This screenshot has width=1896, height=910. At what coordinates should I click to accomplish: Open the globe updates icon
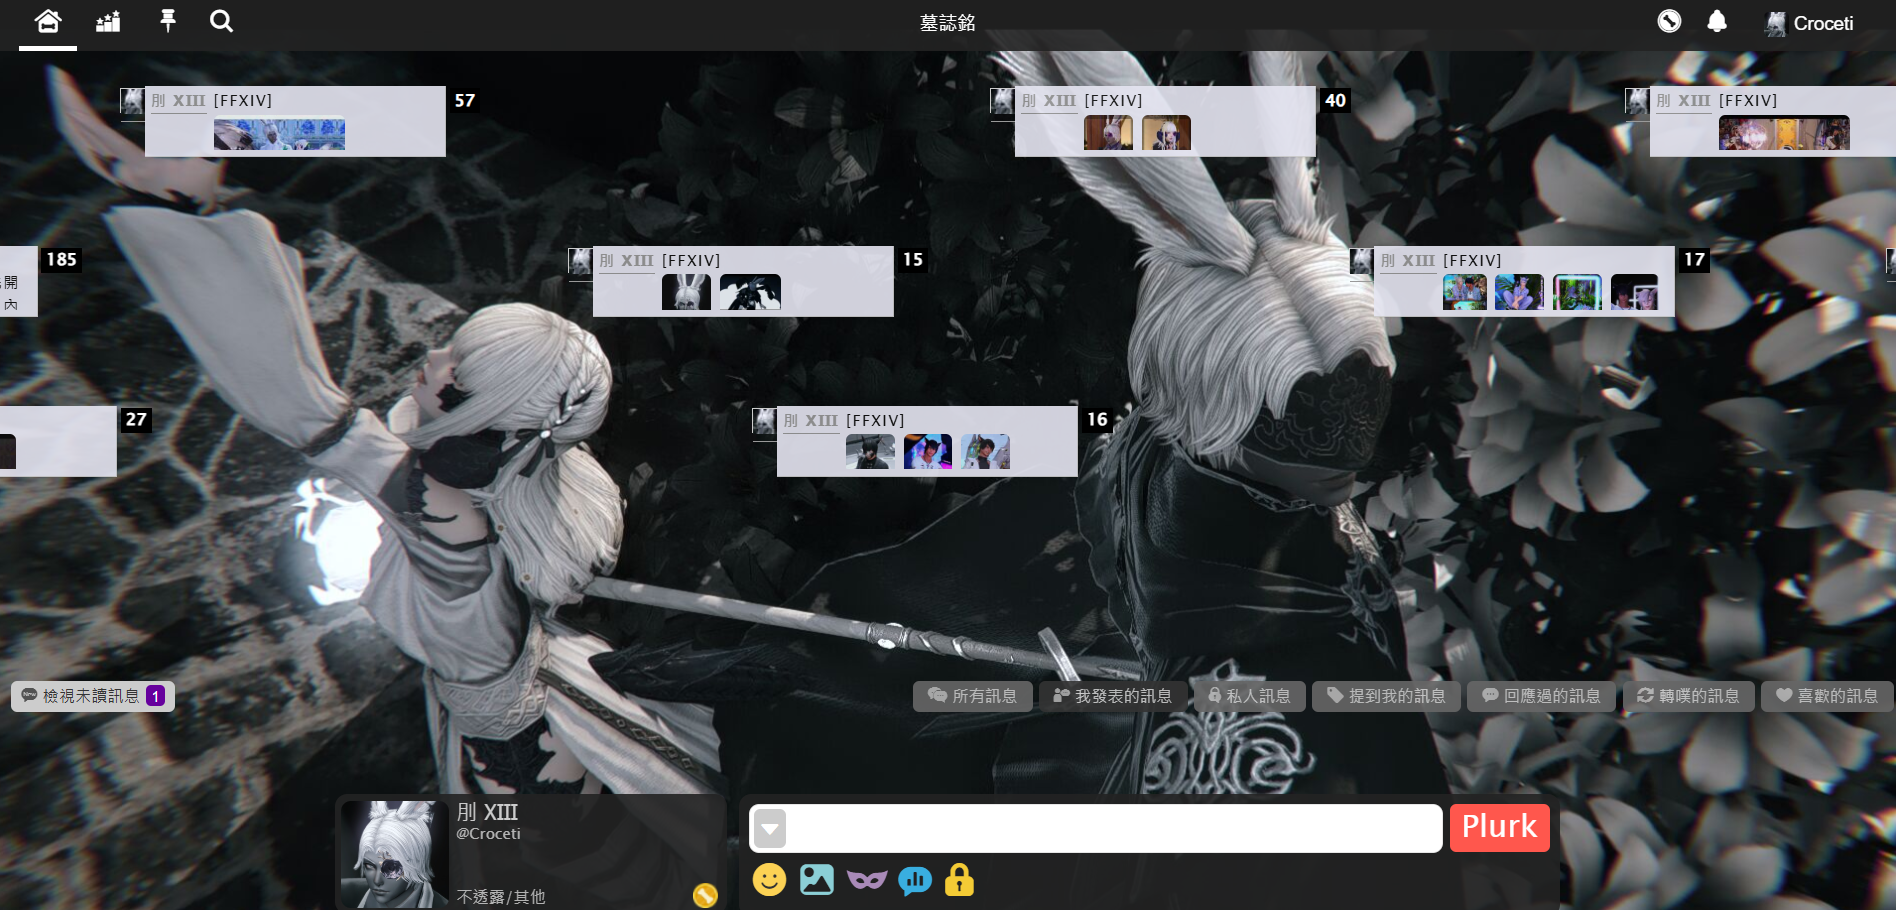[1669, 21]
